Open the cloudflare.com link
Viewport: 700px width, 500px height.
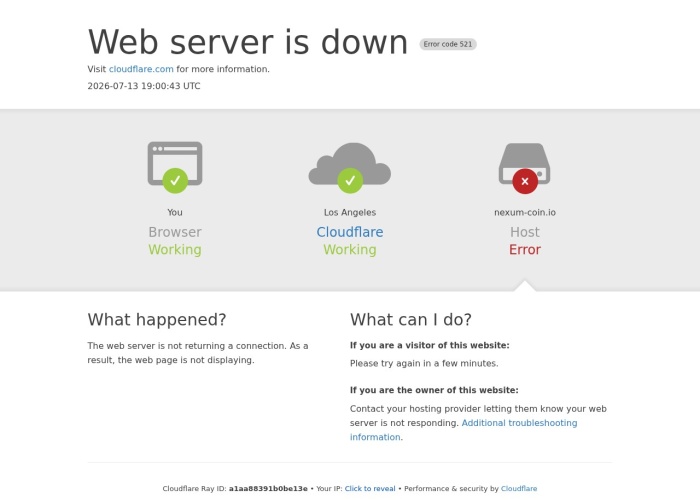(141, 69)
